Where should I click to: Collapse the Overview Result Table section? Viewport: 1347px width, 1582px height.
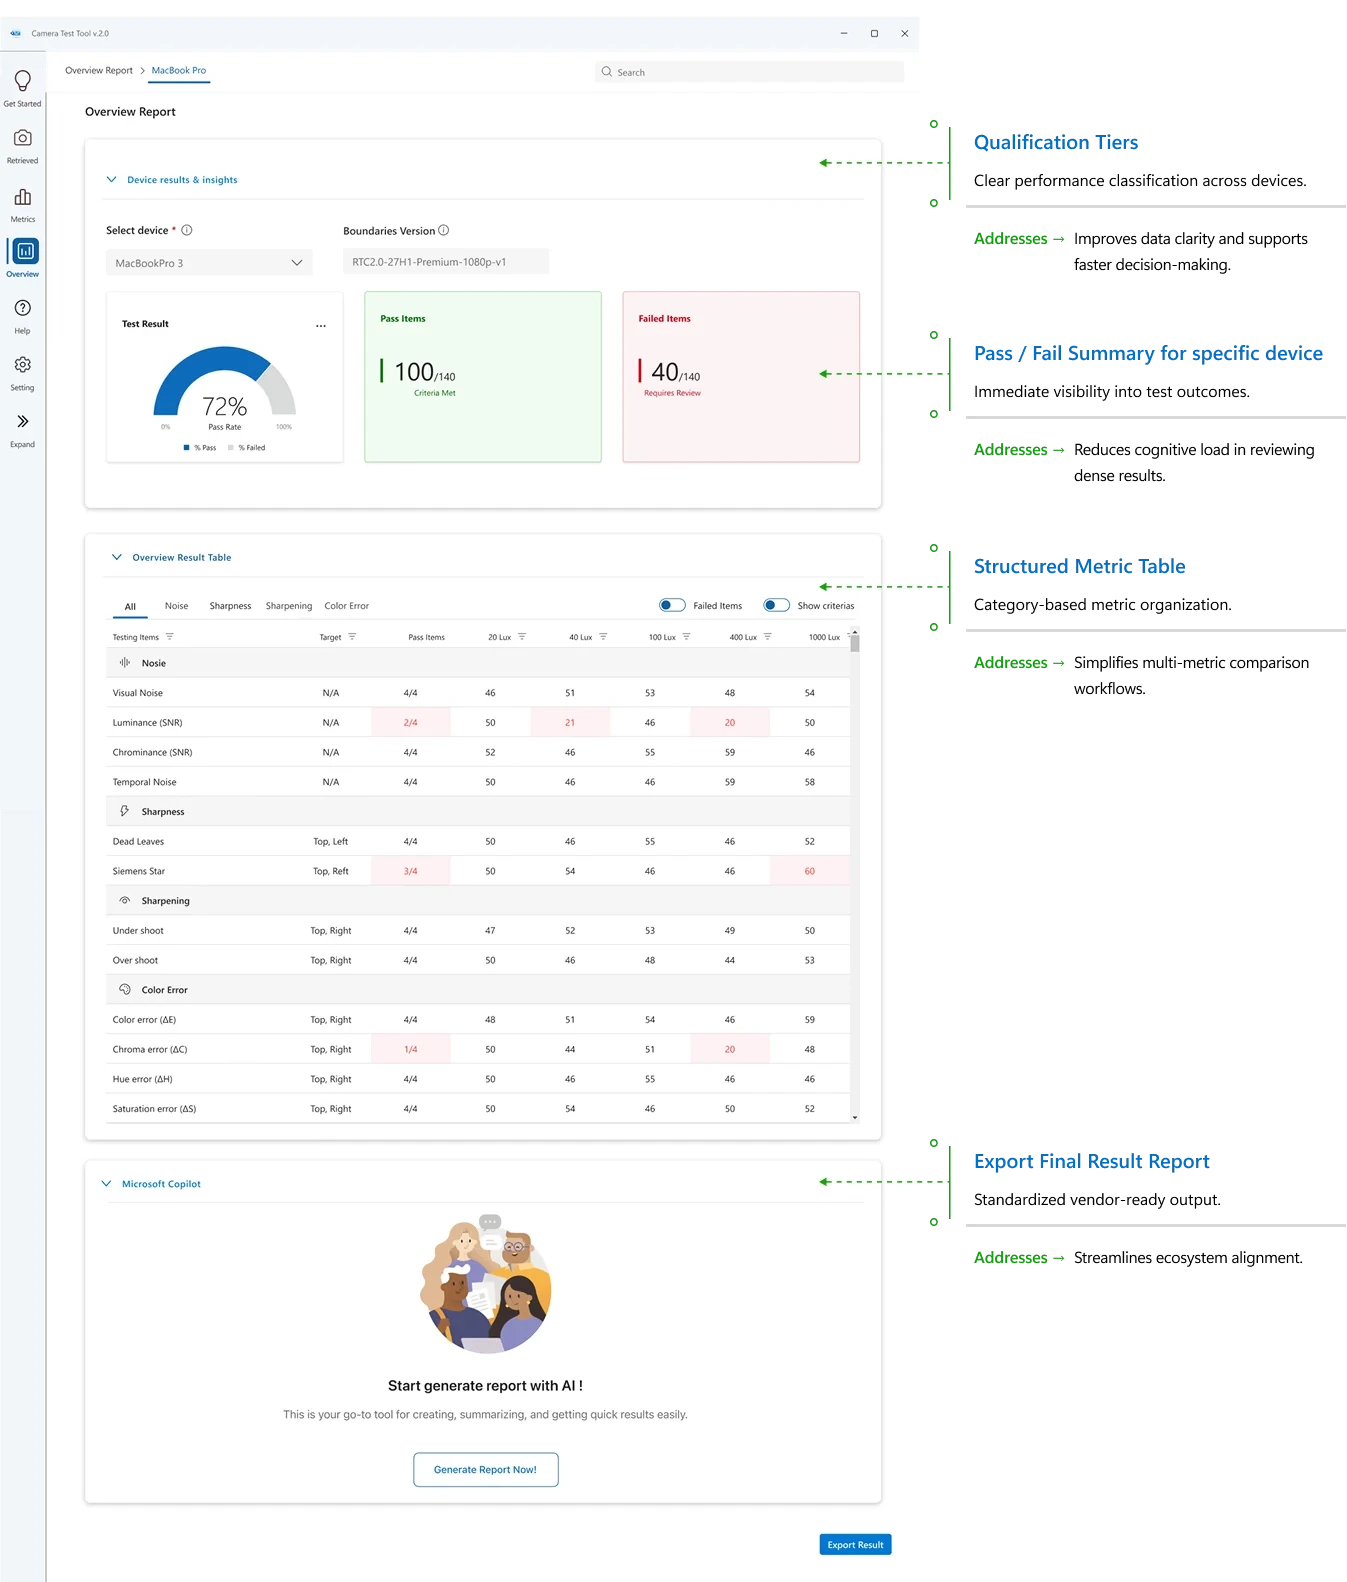pos(117,557)
